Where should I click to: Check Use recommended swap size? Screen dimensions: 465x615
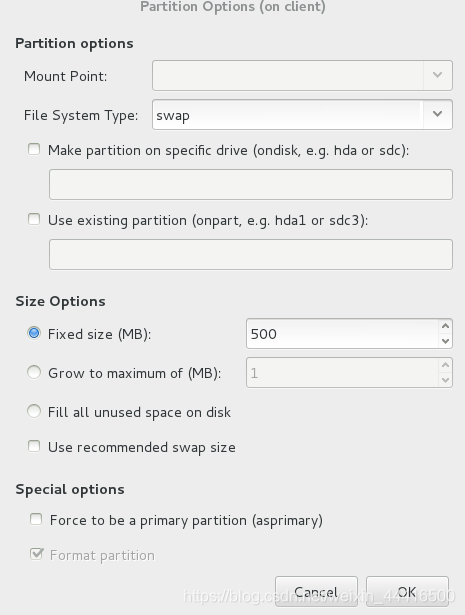34,446
